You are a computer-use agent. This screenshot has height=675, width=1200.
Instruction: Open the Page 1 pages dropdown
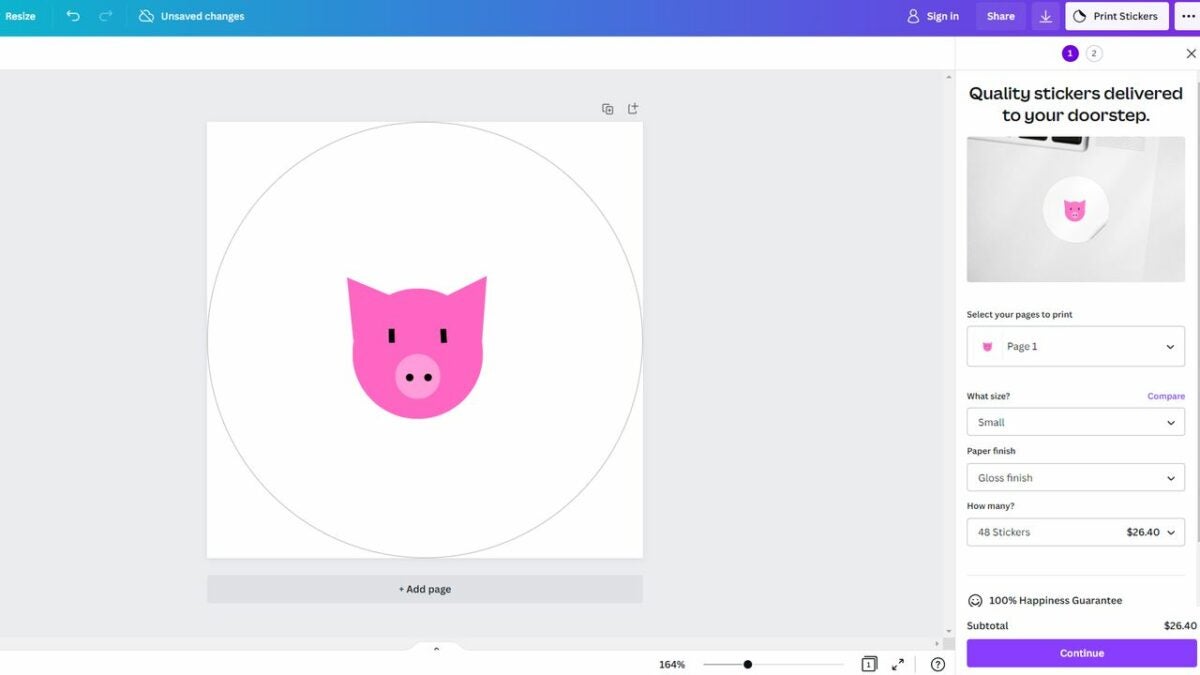click(x=1075, y=346)
